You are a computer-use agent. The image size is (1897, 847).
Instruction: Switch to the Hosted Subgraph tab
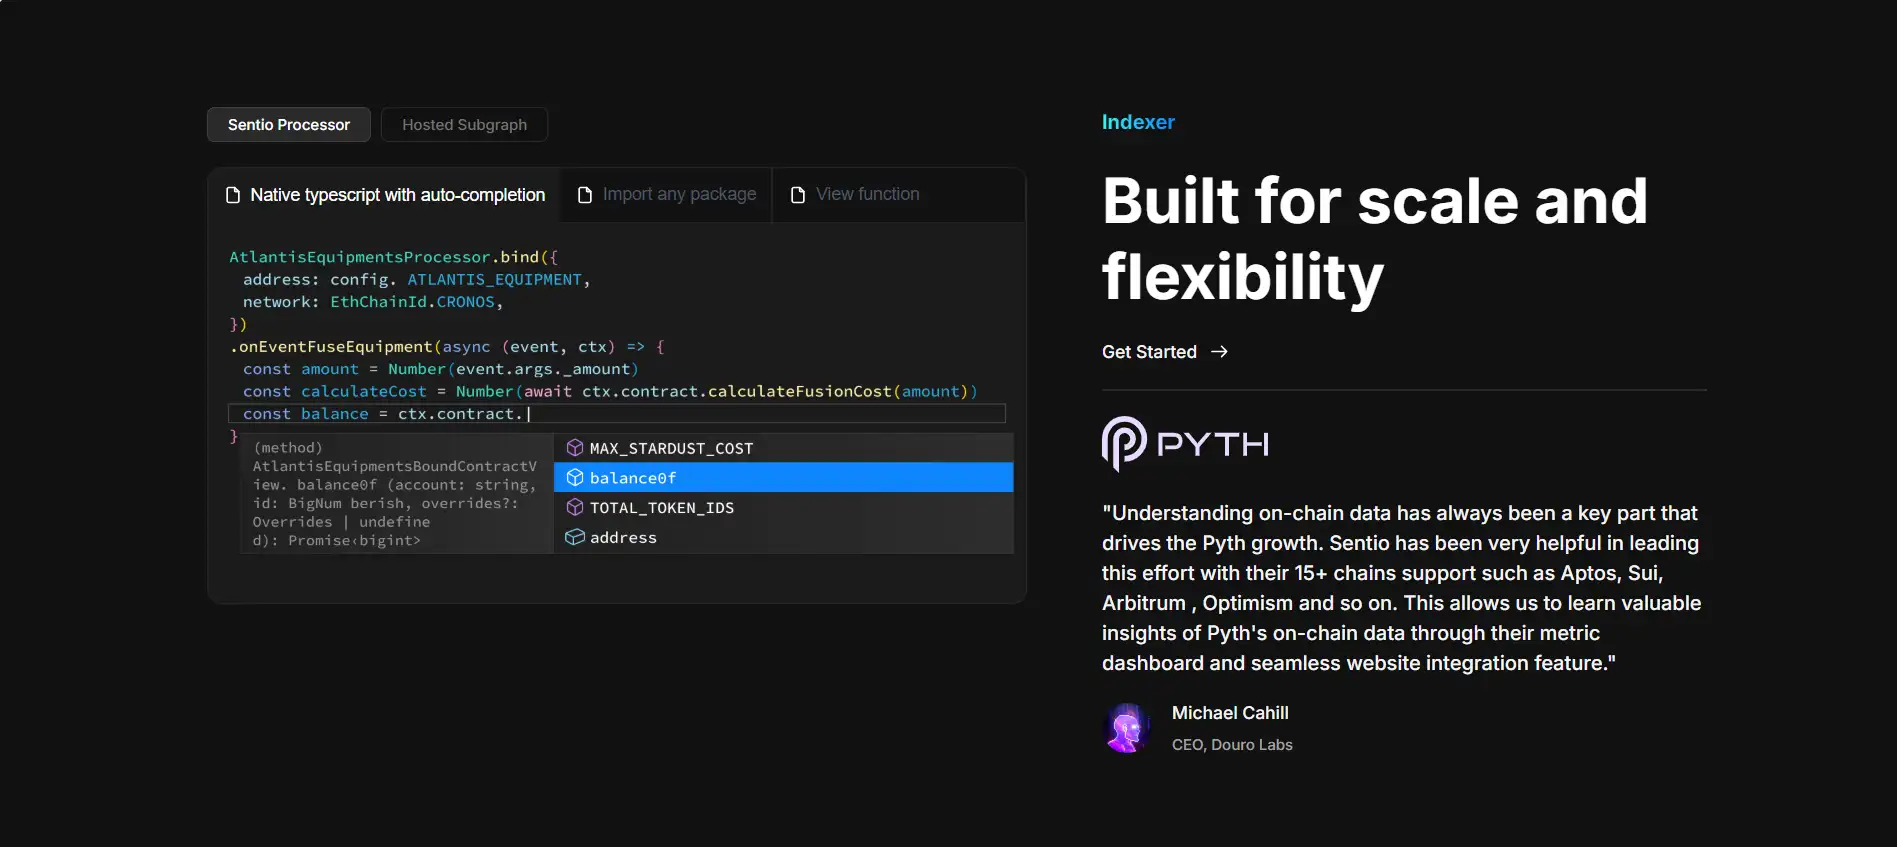(464, 125)
